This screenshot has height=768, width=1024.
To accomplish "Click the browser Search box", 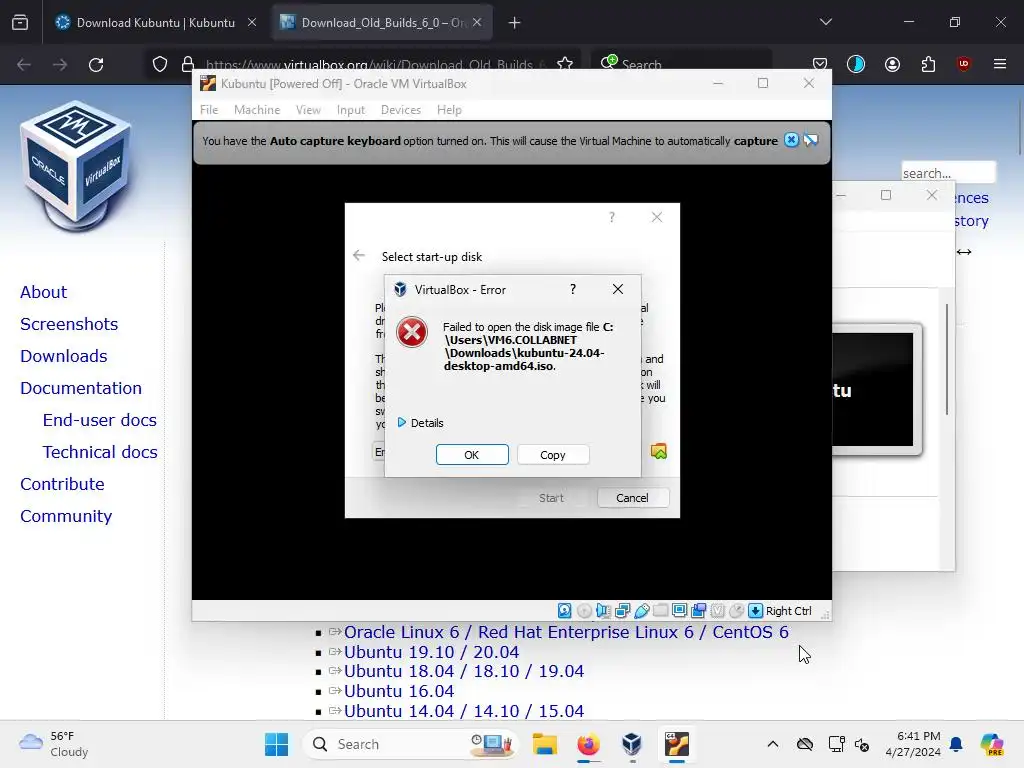I will coord(681,65).
